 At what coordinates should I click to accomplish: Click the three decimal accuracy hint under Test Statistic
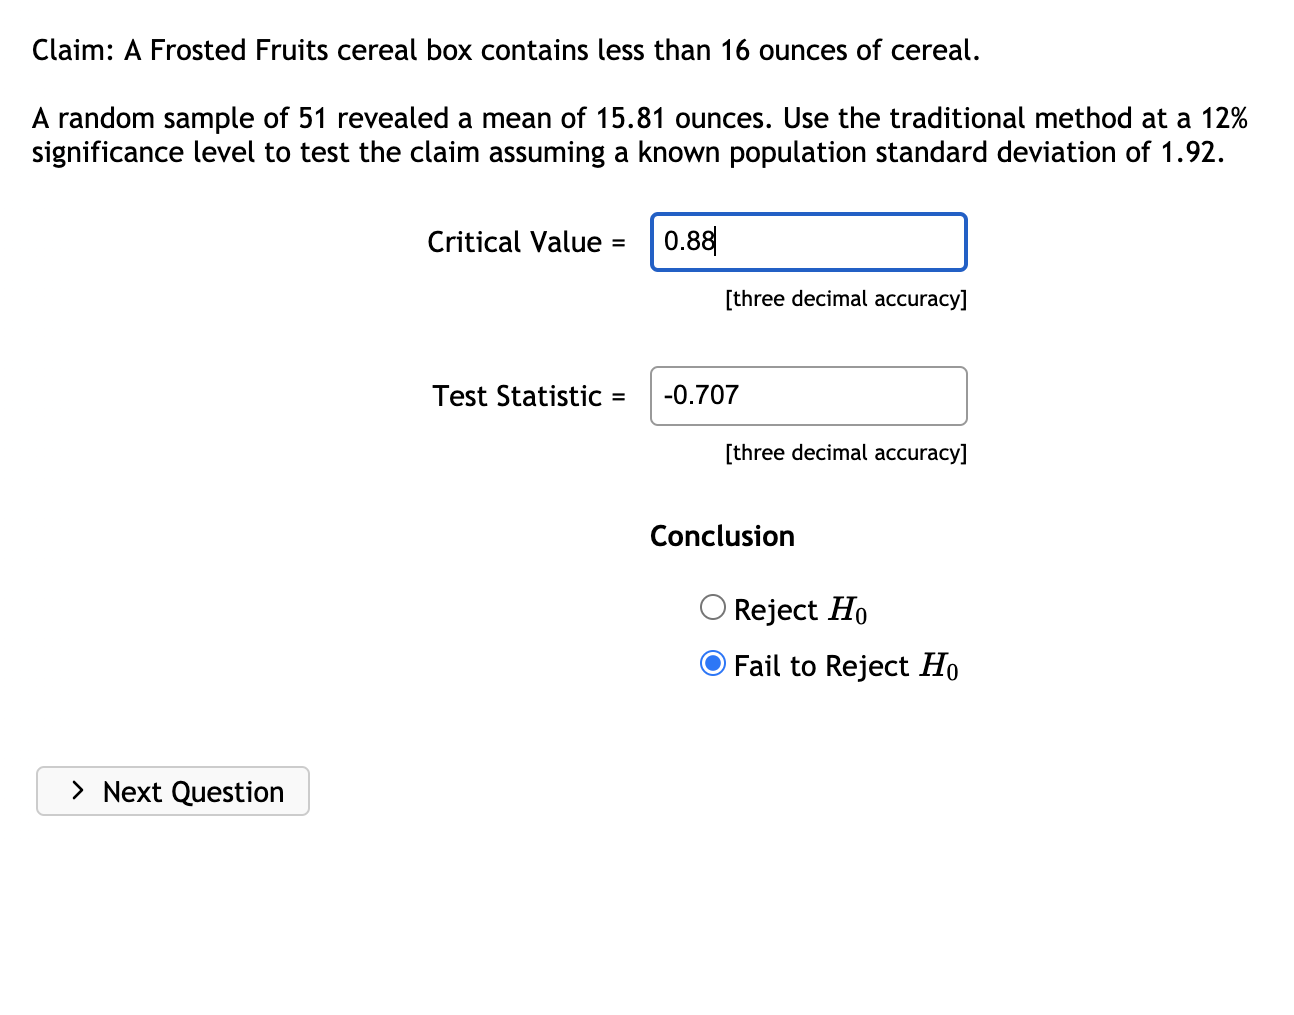[x=845, y=452]
